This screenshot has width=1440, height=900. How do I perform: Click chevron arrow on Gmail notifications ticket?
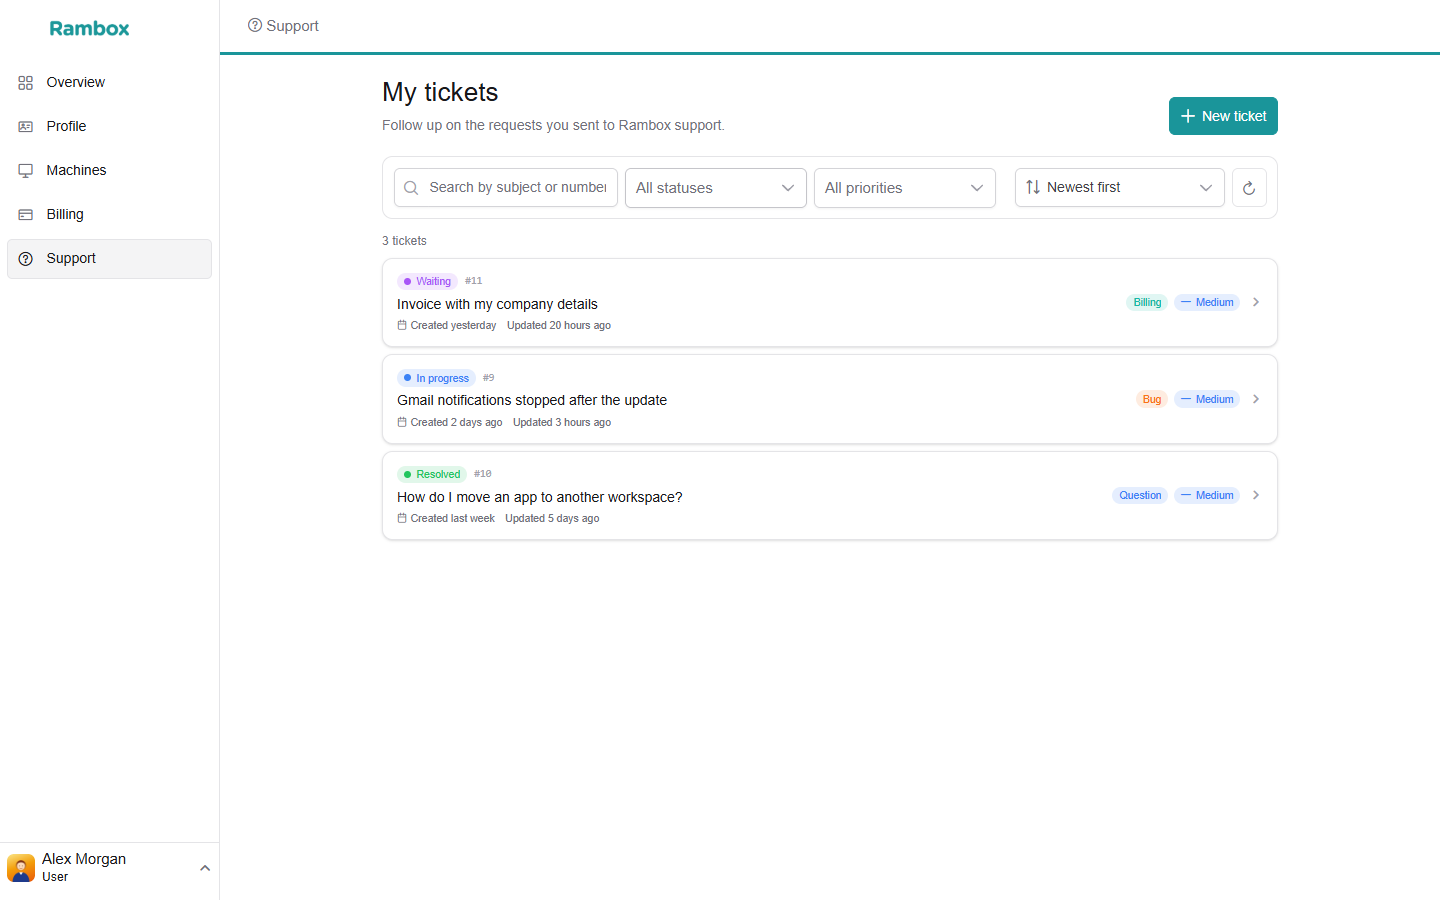click(x=1256, y=399)
